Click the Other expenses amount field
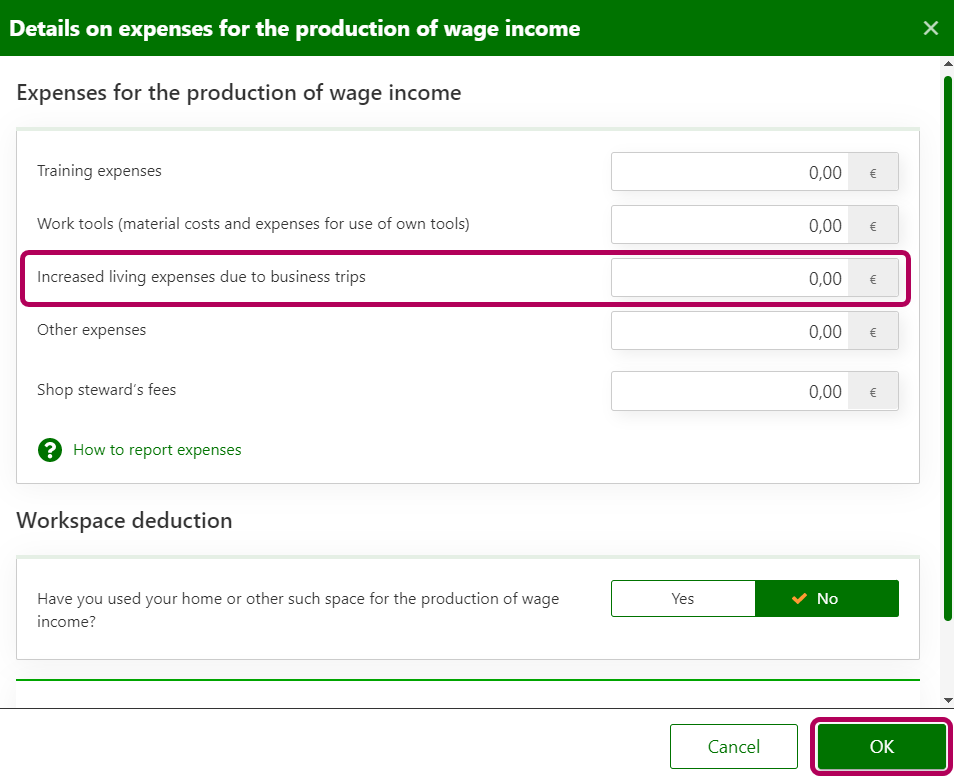954x778 pixels. click(730, 331)
